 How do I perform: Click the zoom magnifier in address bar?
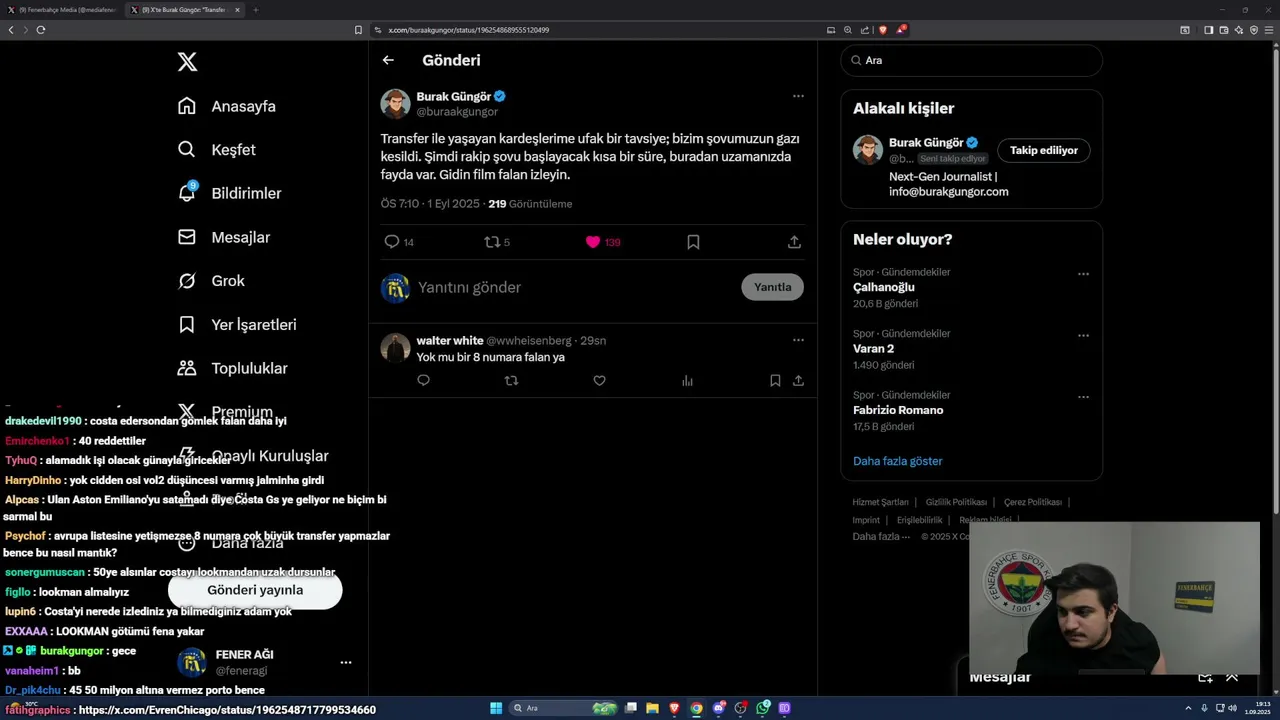pos(848,30)
